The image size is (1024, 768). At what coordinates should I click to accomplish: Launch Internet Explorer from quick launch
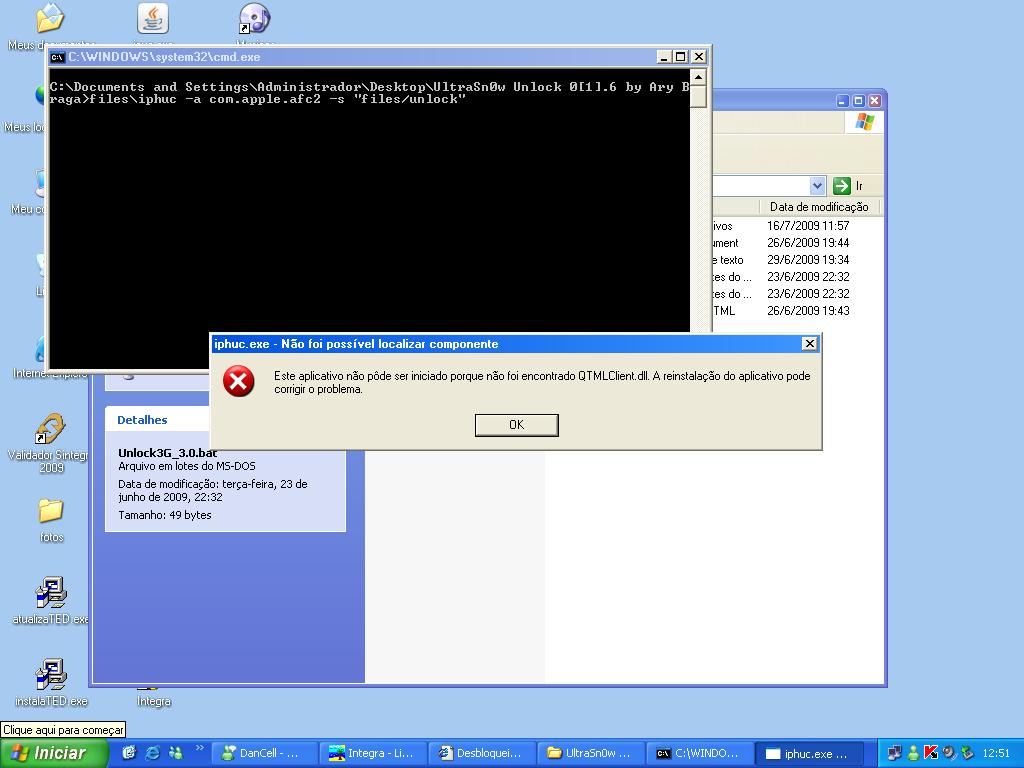point(153,753)
